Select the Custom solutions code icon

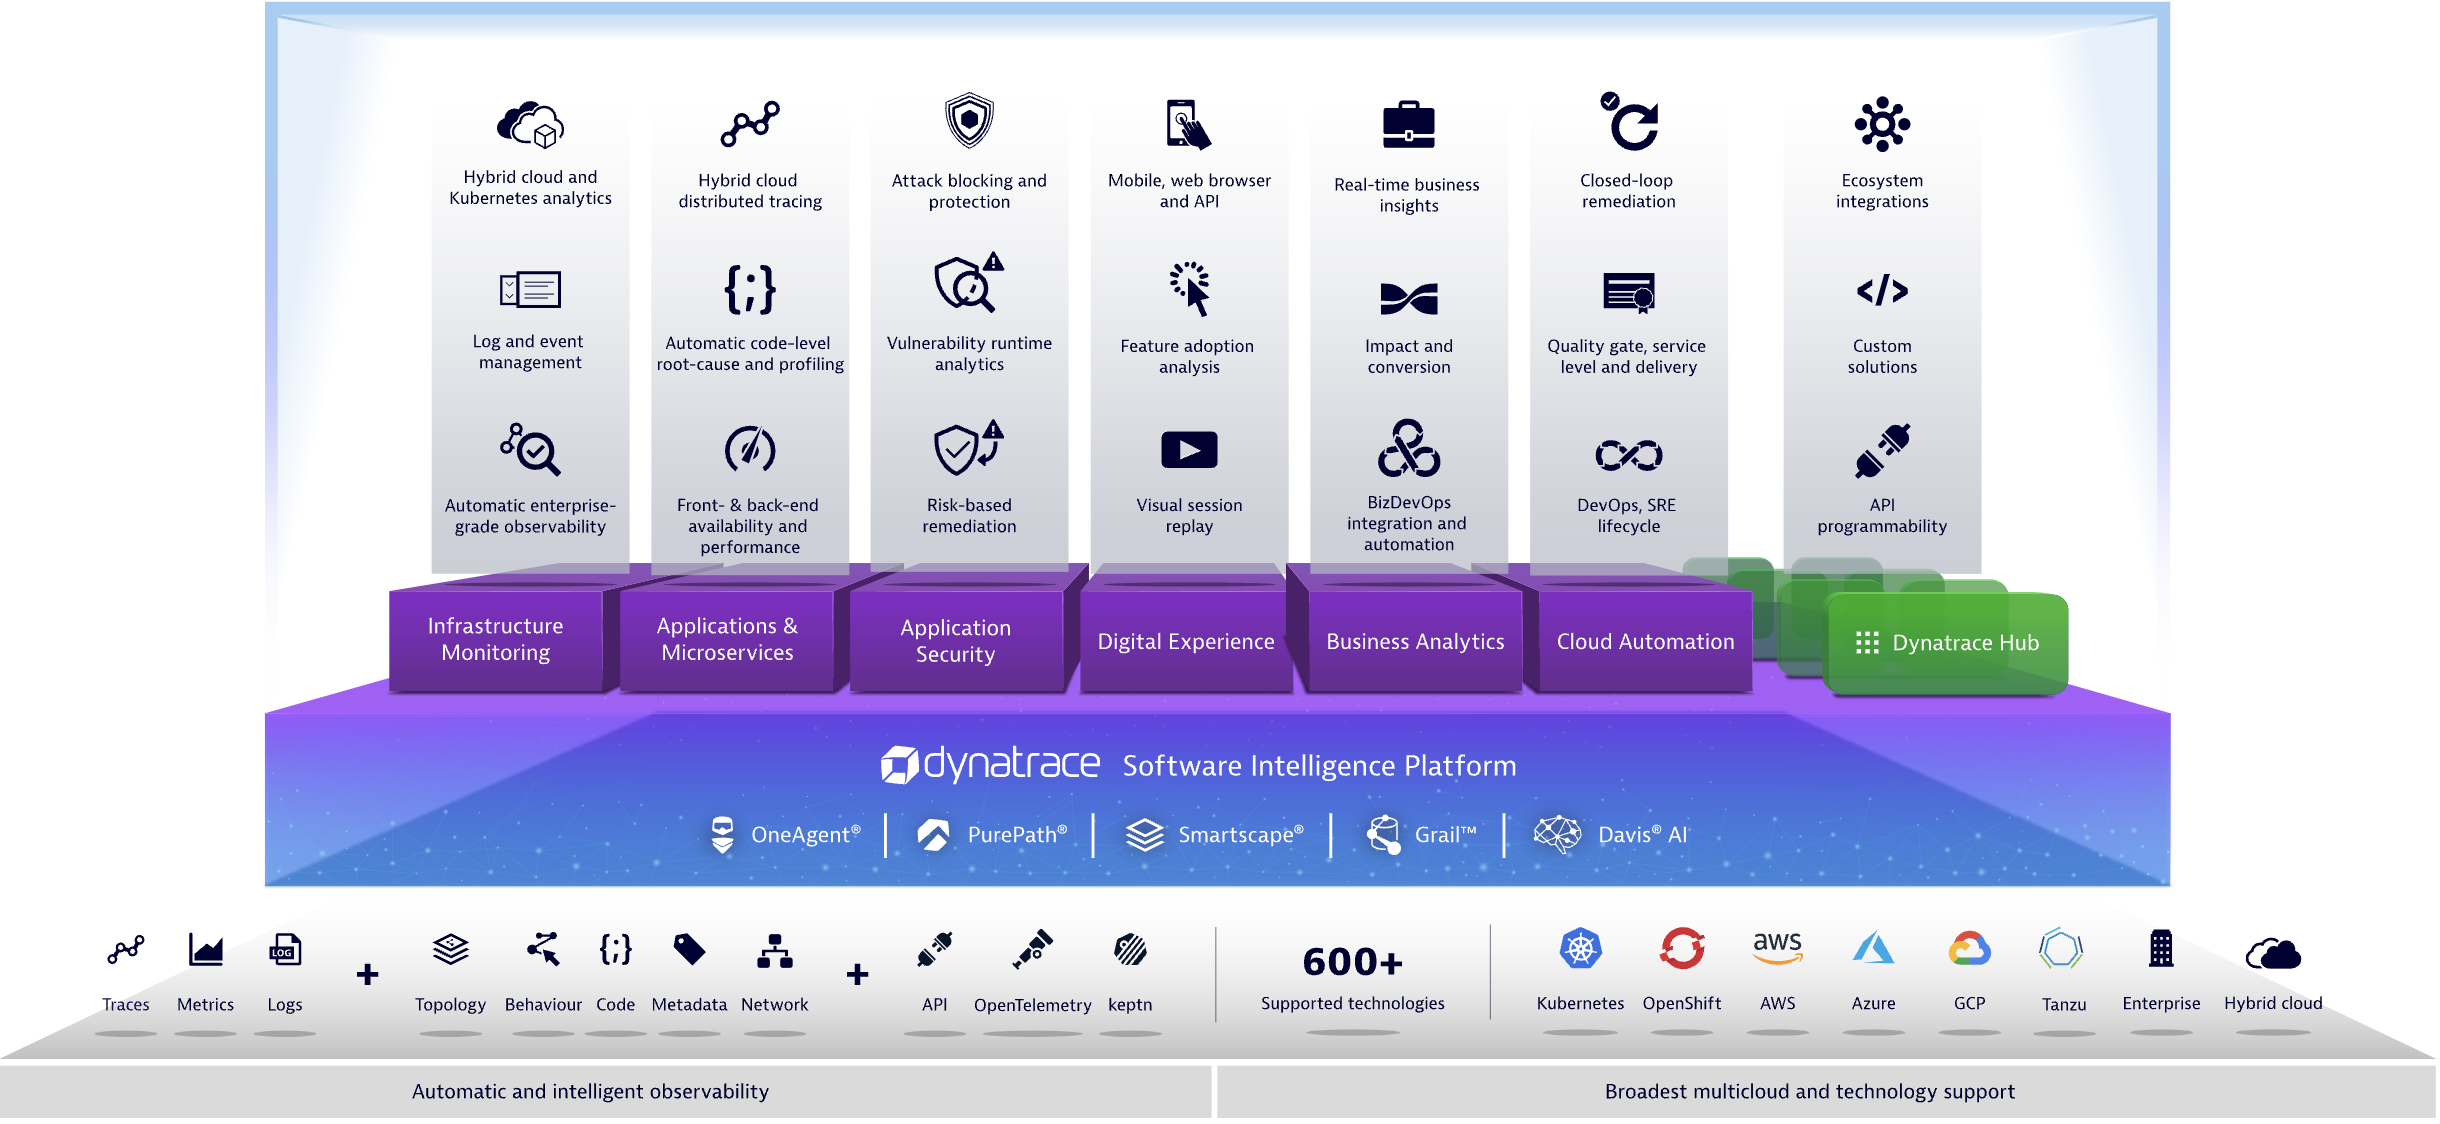pyautogui.click(x=1882, y=290)
